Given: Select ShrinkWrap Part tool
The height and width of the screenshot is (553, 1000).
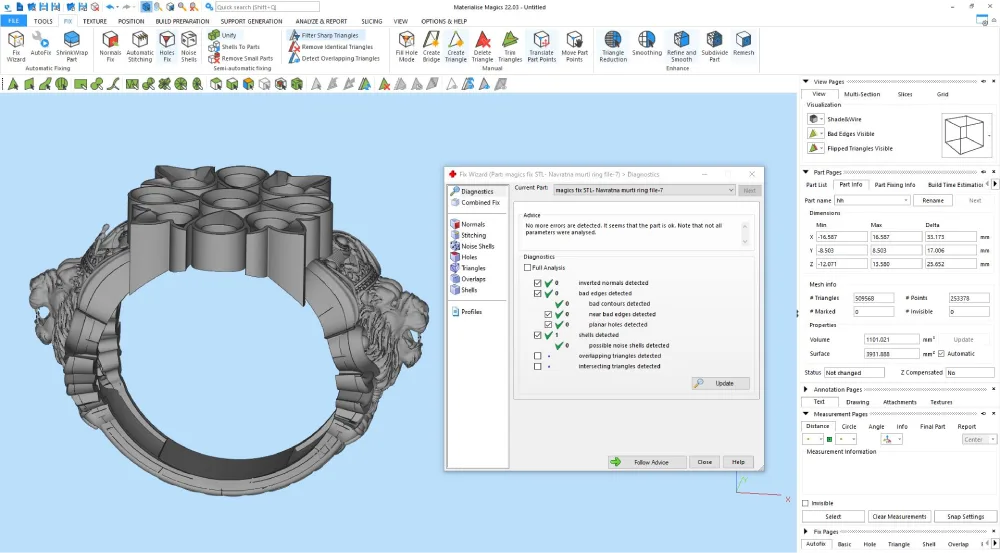Looking at the screenshot, I should (x=72, y=47).
